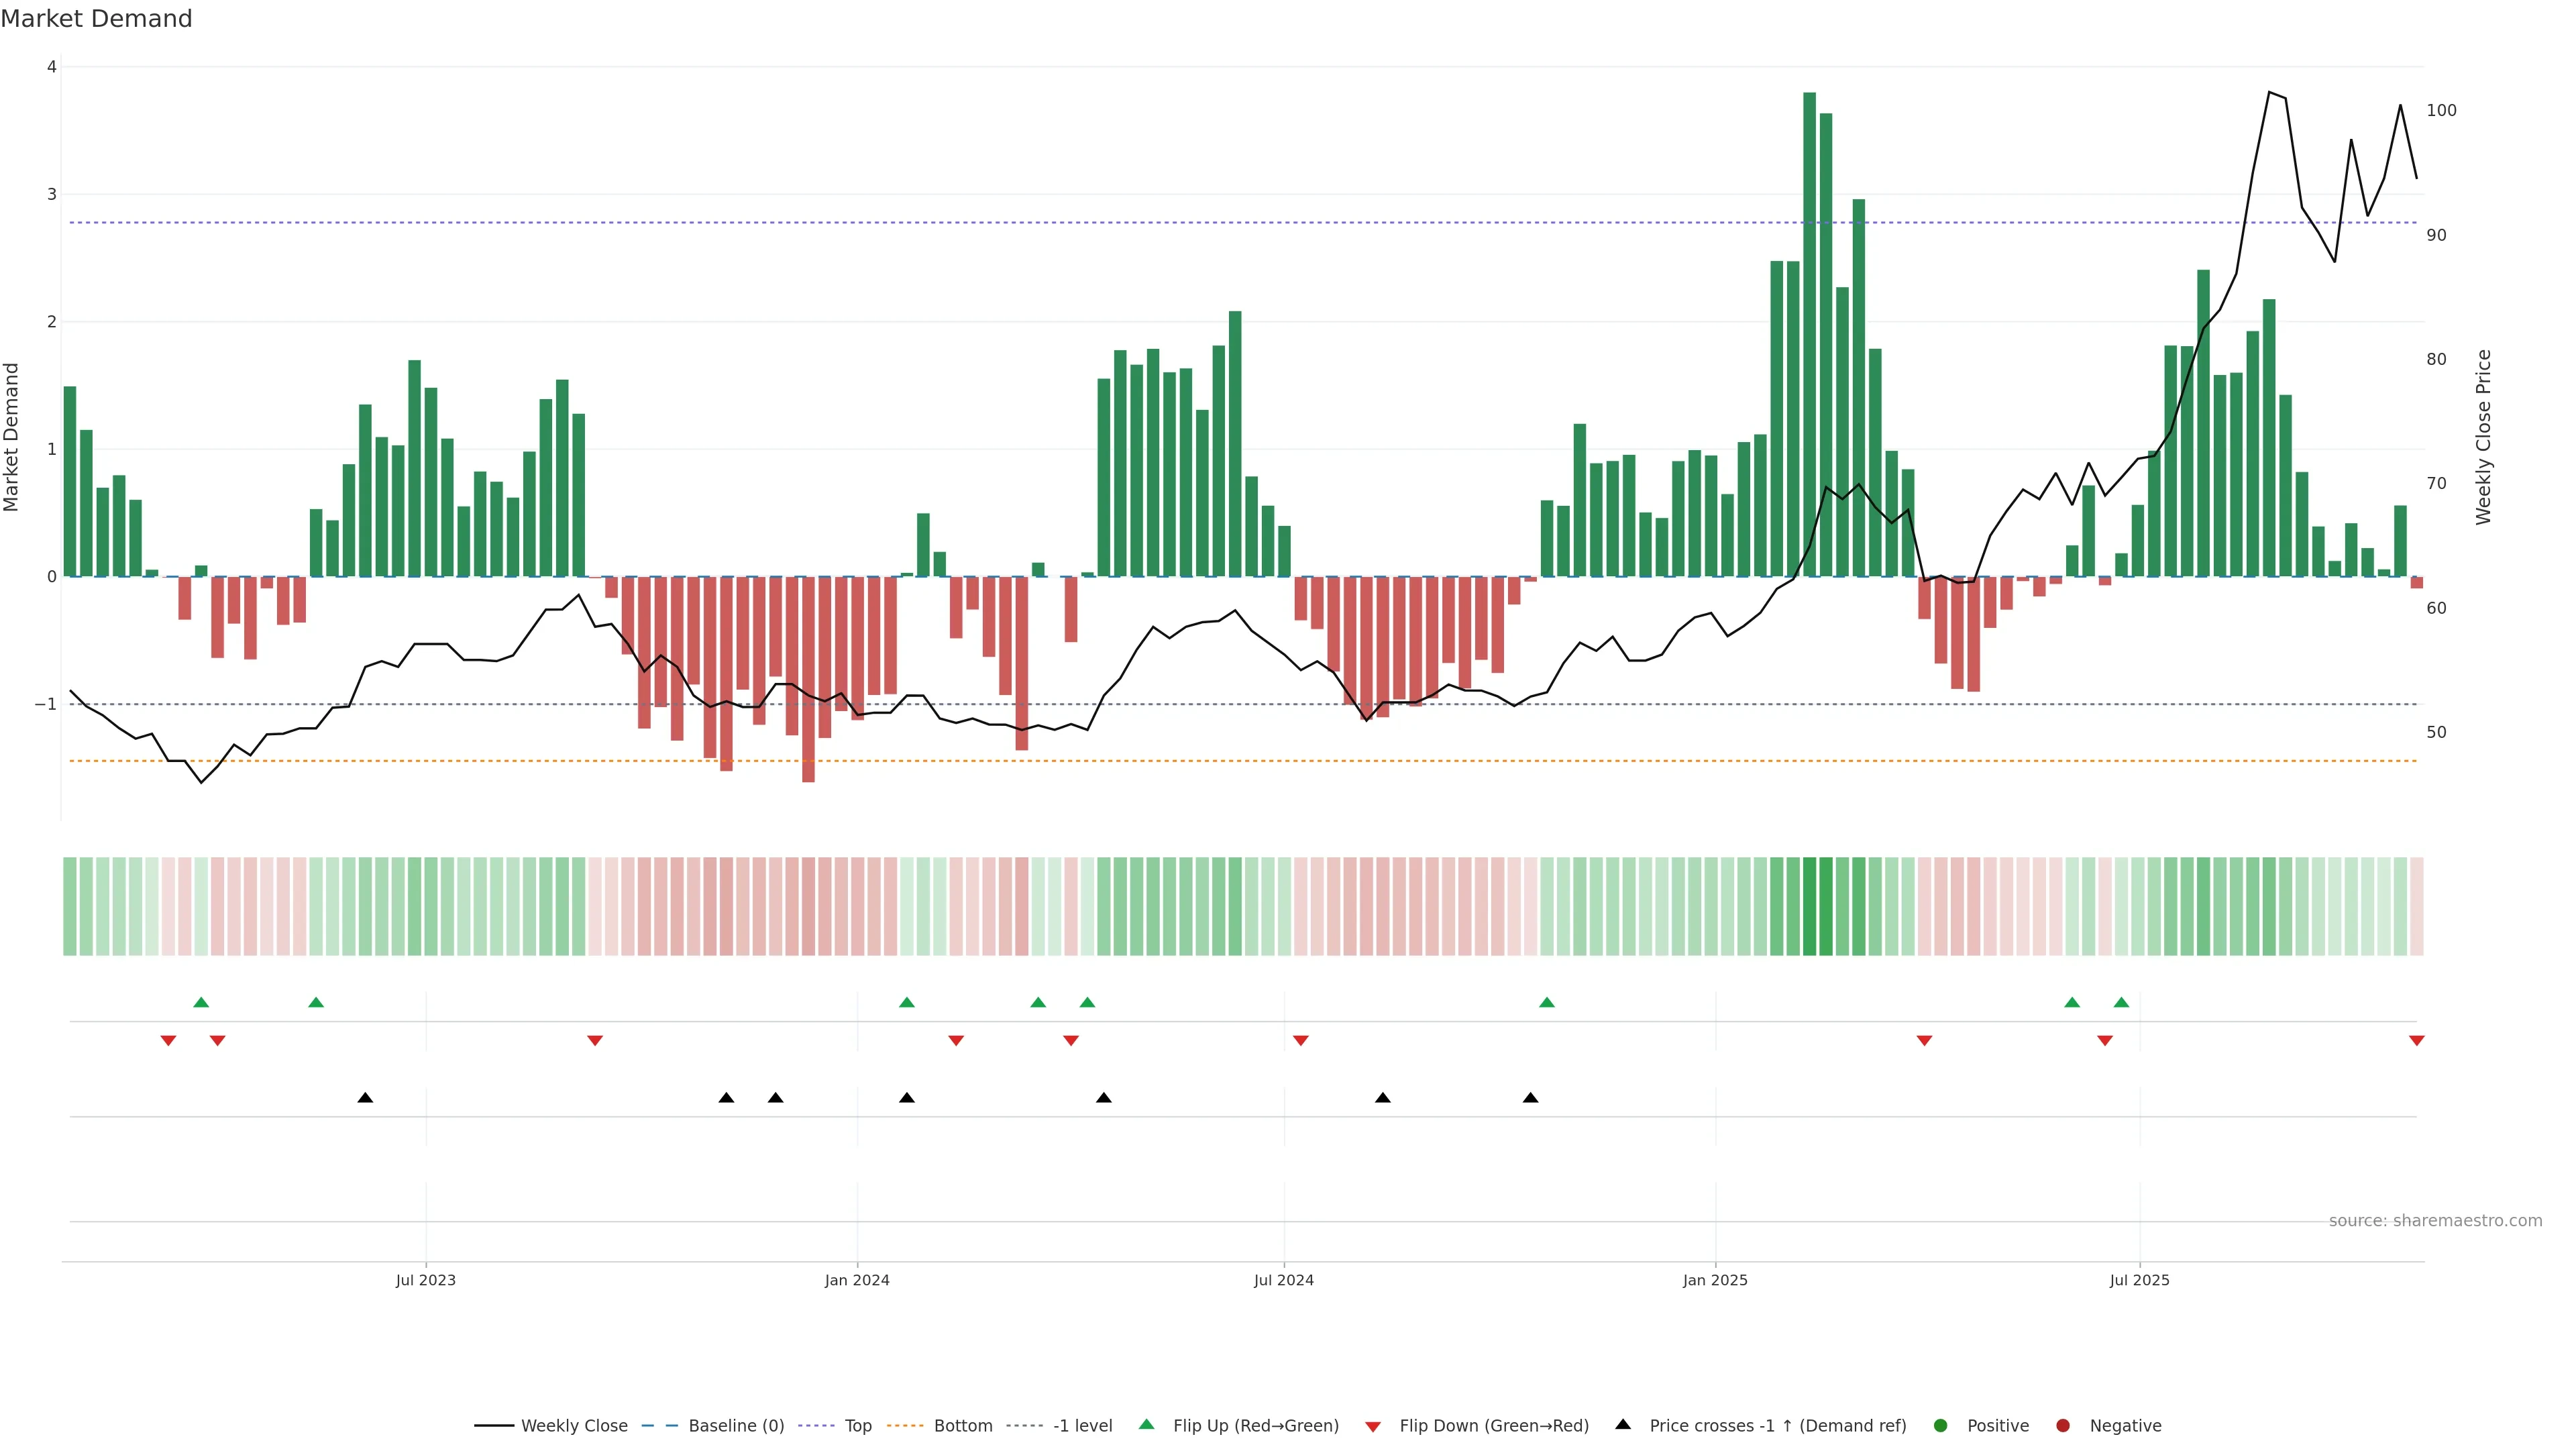Click black Price crosses -1 legend triangle
Image resolution: width=2576 pixels, height=1449 pixels.
1623,1424
